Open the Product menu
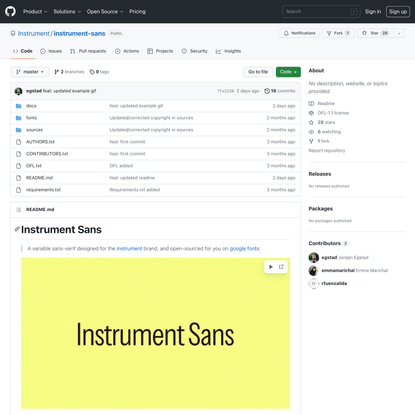The width and height of the screenshot is (415, 415). (35, 12)
